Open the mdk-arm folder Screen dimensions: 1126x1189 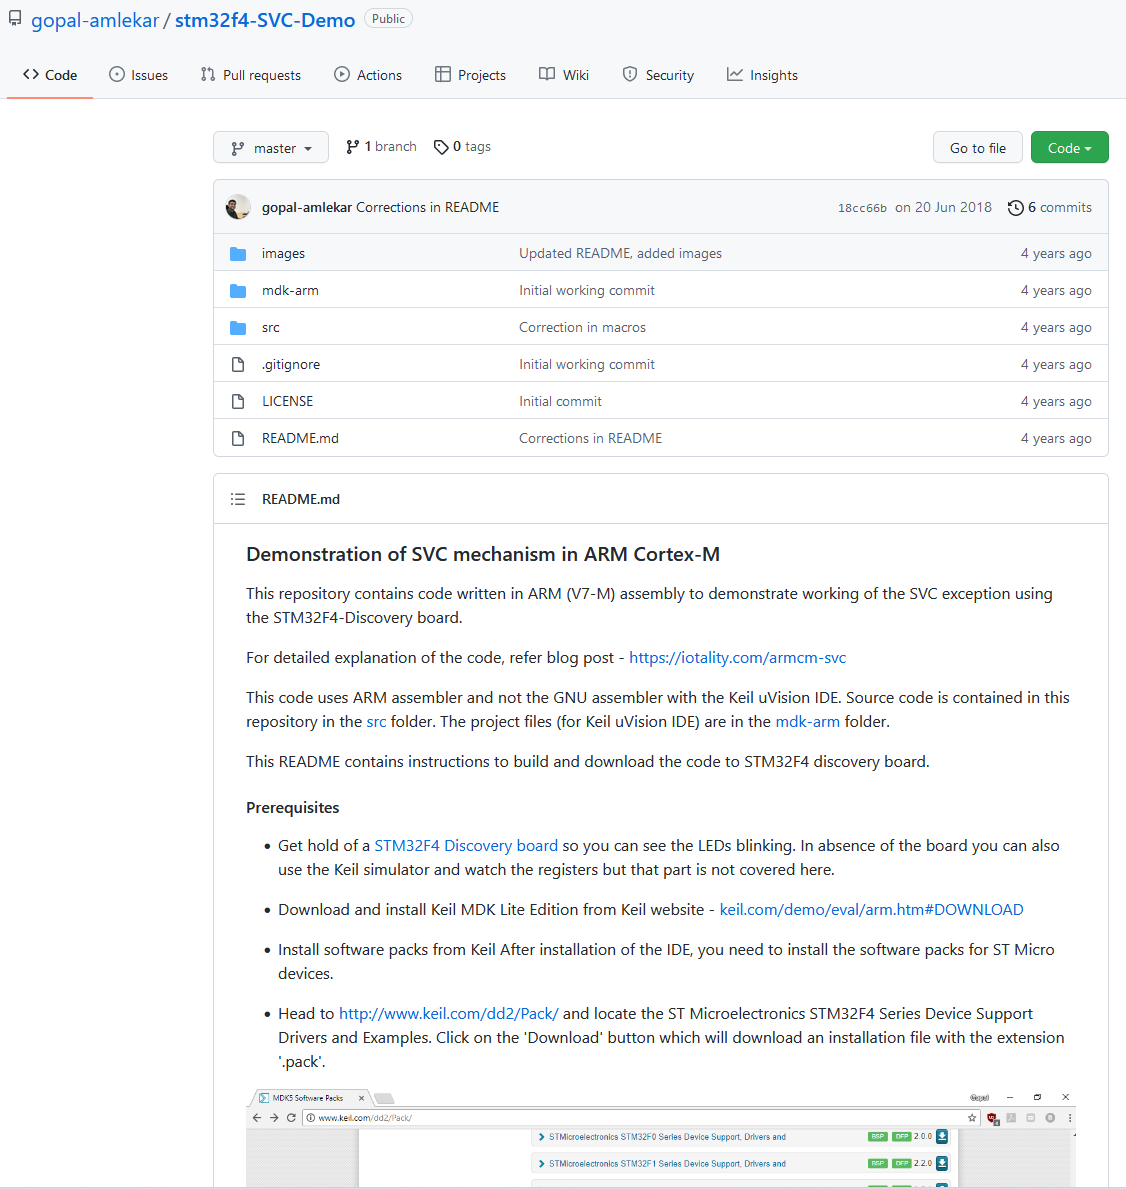click(290, 290)
